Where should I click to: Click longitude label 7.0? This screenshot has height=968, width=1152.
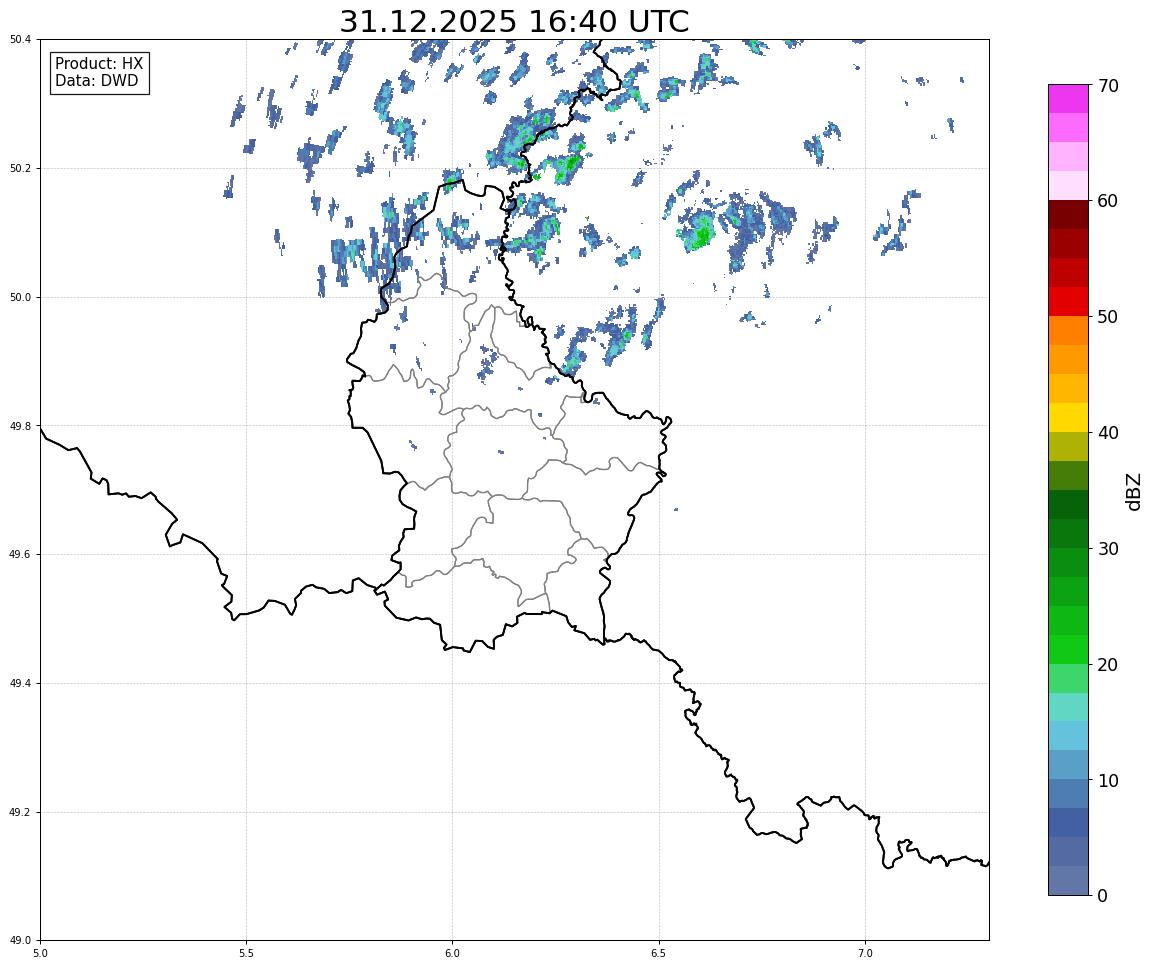coord(865,953)
